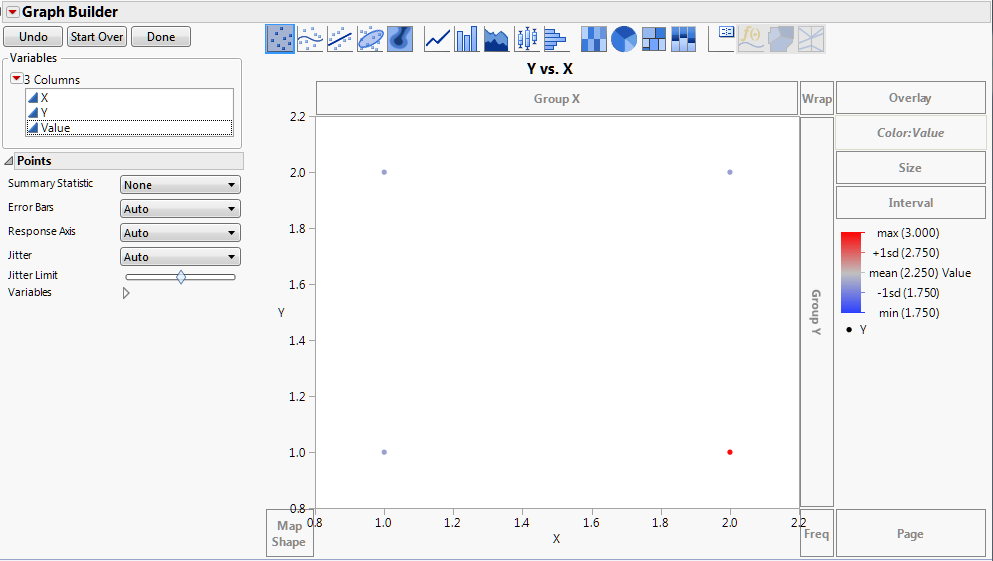This screenshot has height=561, width=993.
Task: Select the Caption Box element icon
Action: (x=721, y=39)
